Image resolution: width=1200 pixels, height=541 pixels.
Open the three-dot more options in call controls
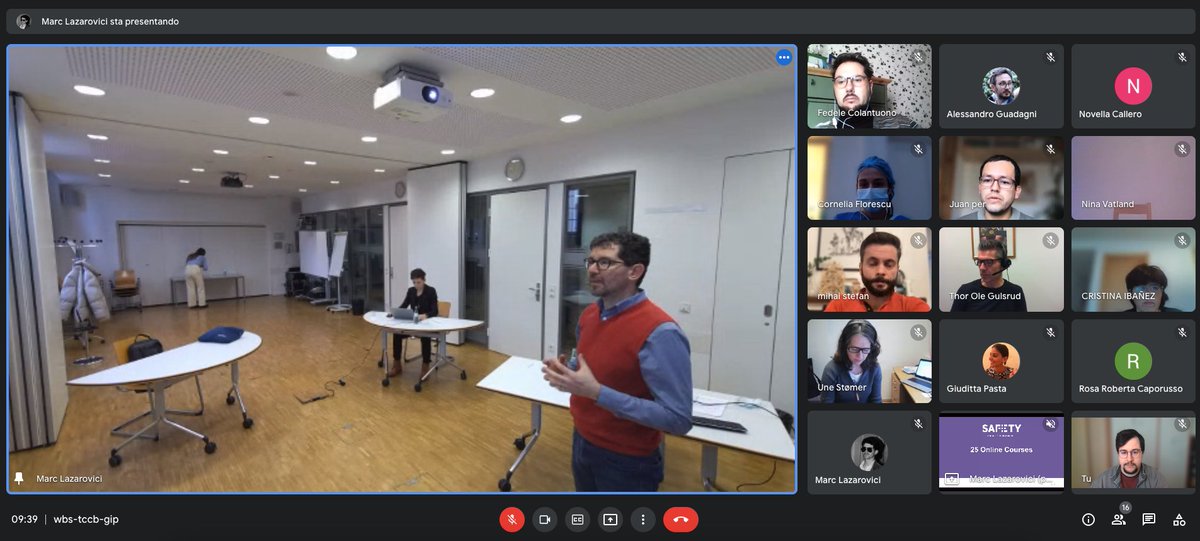(643, 519)
